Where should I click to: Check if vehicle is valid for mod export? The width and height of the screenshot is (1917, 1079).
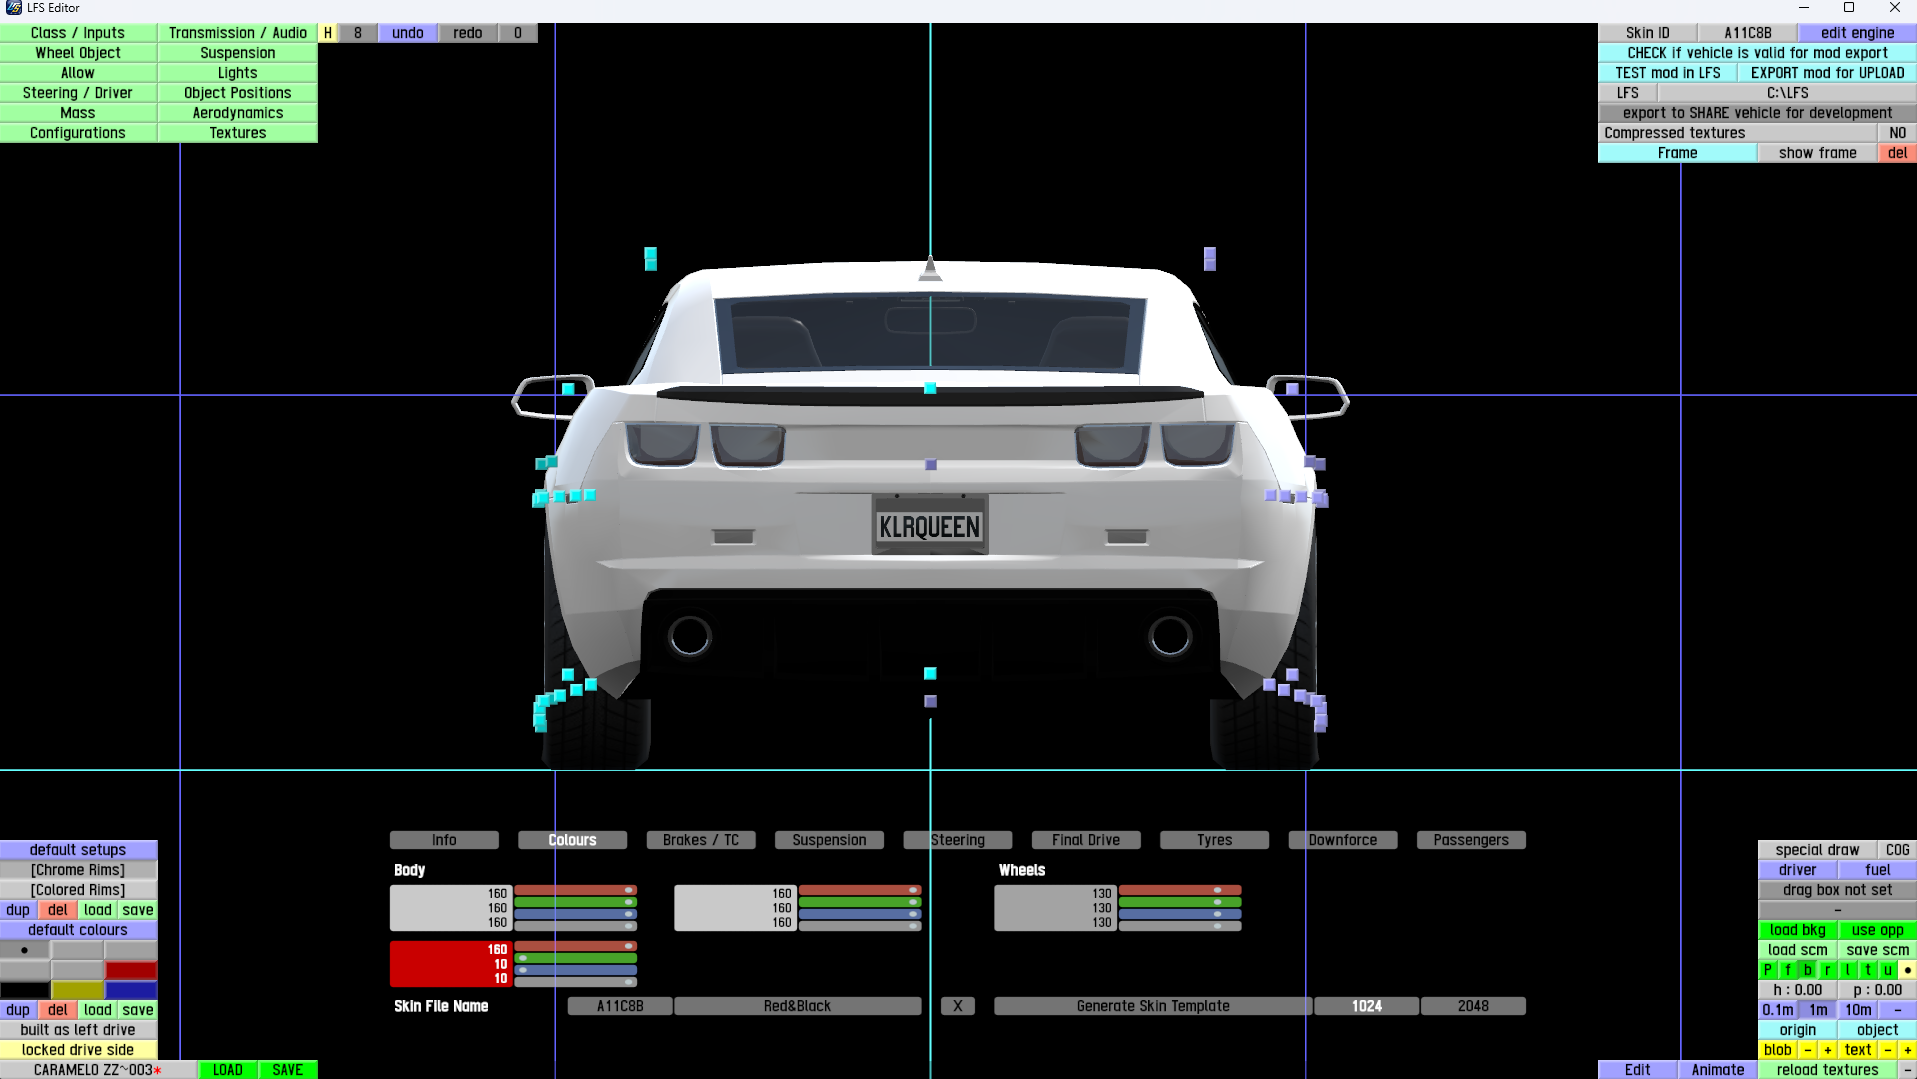click(1757, 53)
